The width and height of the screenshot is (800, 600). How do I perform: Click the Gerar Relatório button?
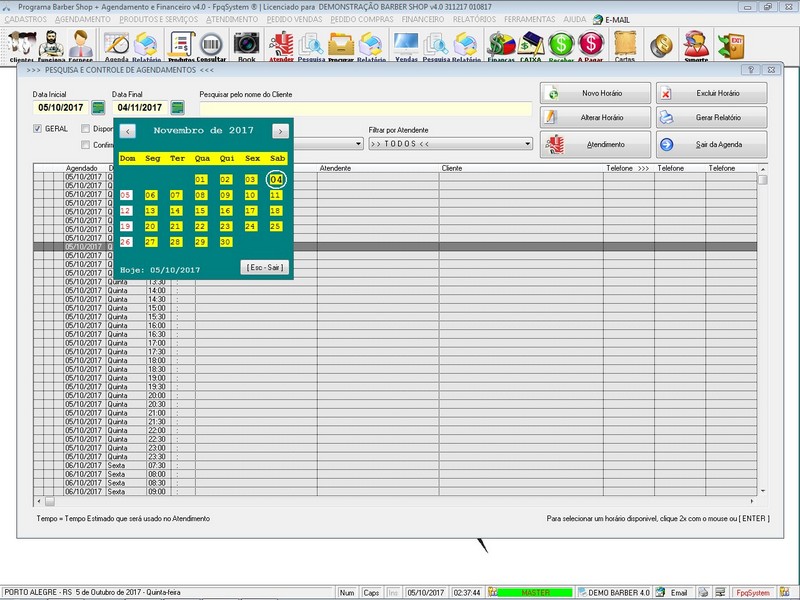coord(712,117)
